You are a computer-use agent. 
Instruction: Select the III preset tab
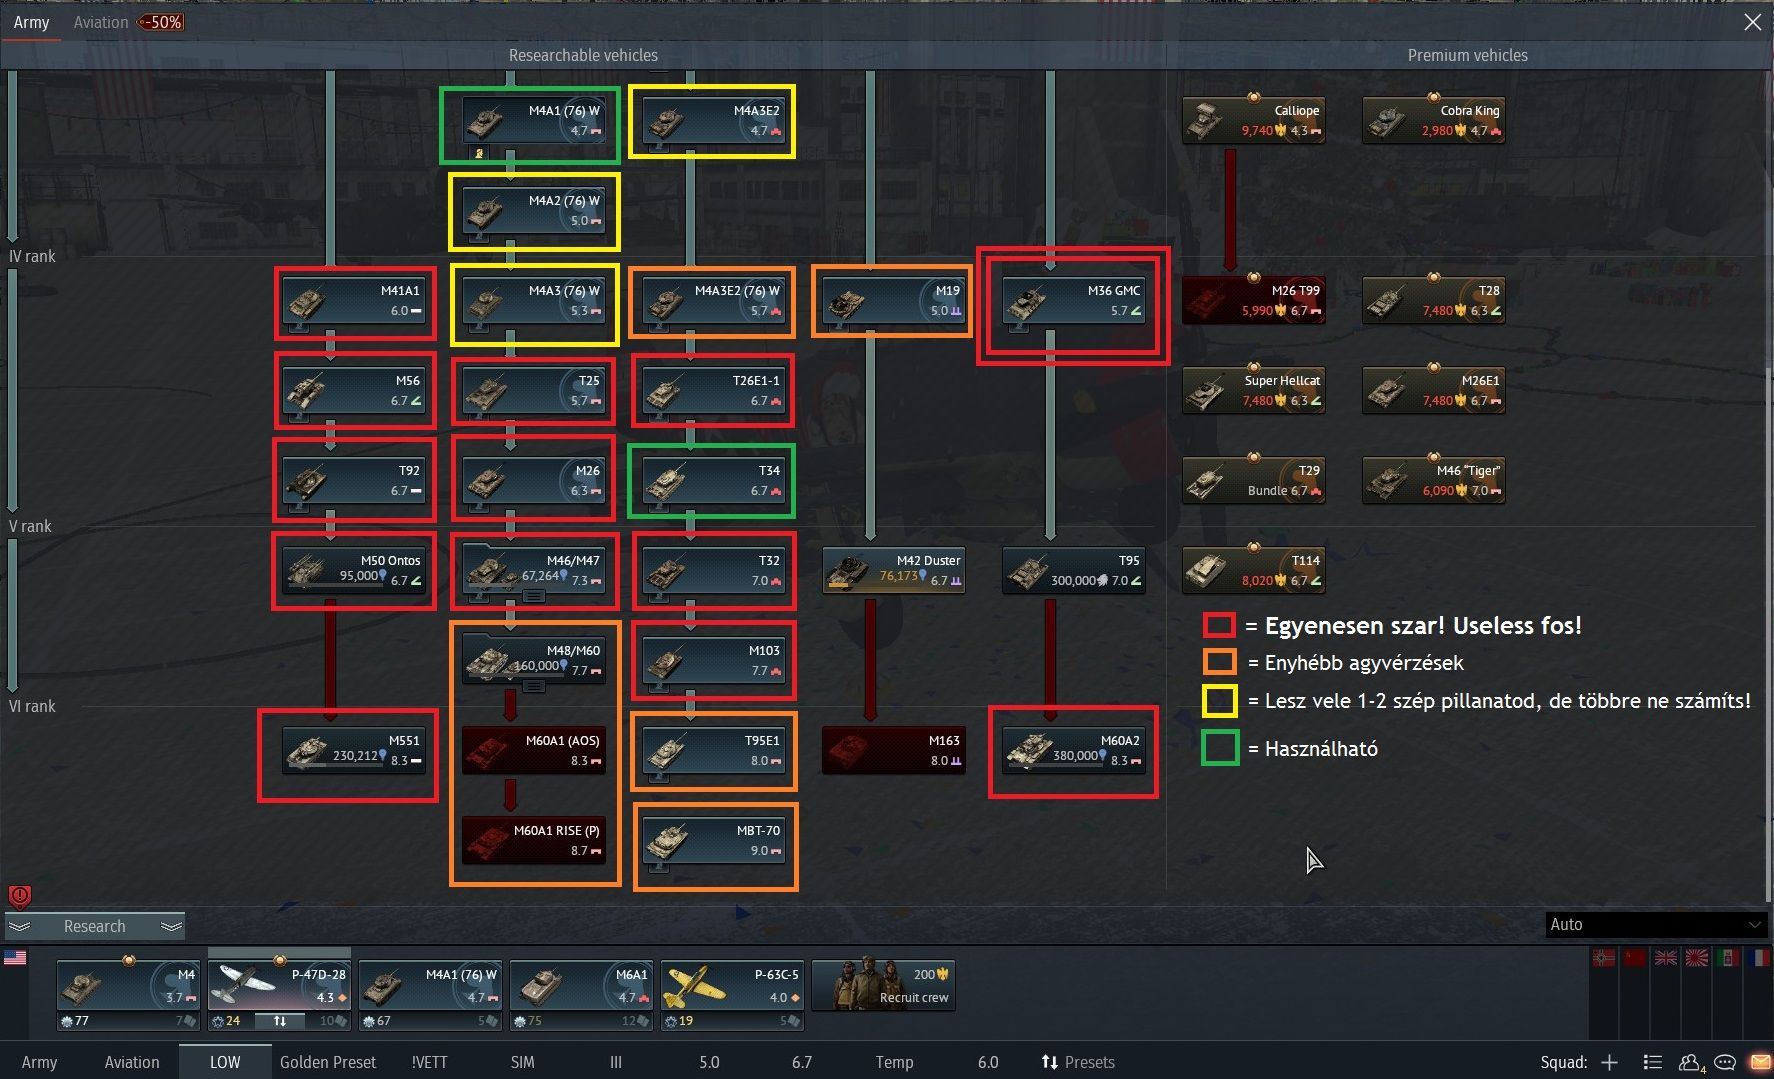tap(616, 1062)
